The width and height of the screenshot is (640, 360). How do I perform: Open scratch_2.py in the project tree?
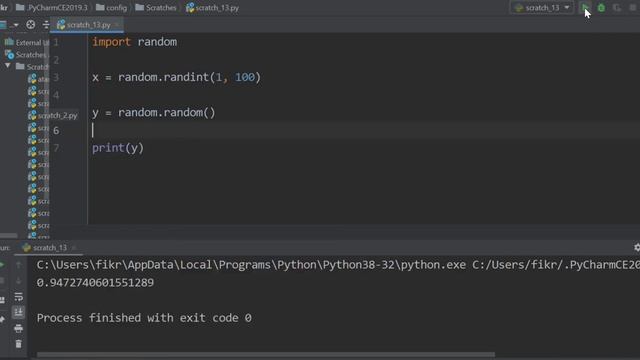click(x=53, y=116)
